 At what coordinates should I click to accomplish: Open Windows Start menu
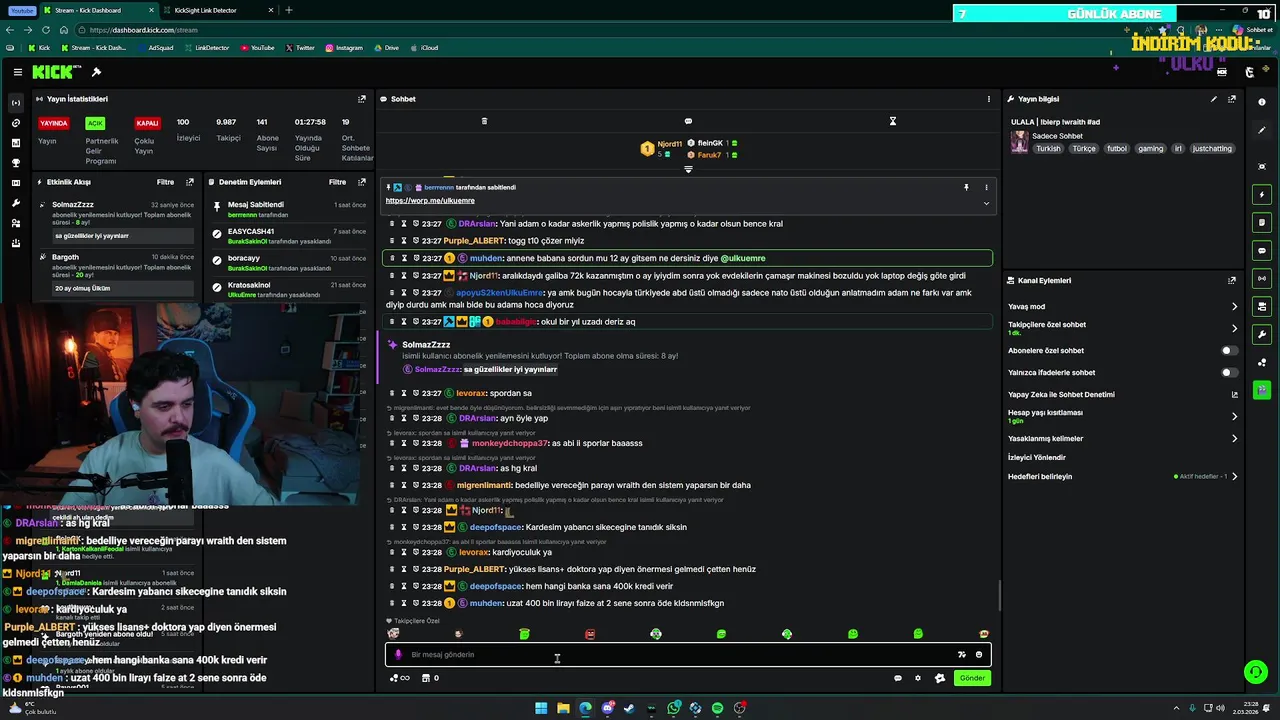[541, 708]
